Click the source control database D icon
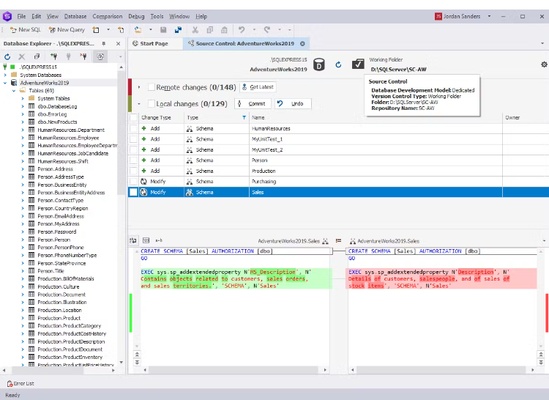Viewport: 549px width, 400px height. tap(319, 64)
